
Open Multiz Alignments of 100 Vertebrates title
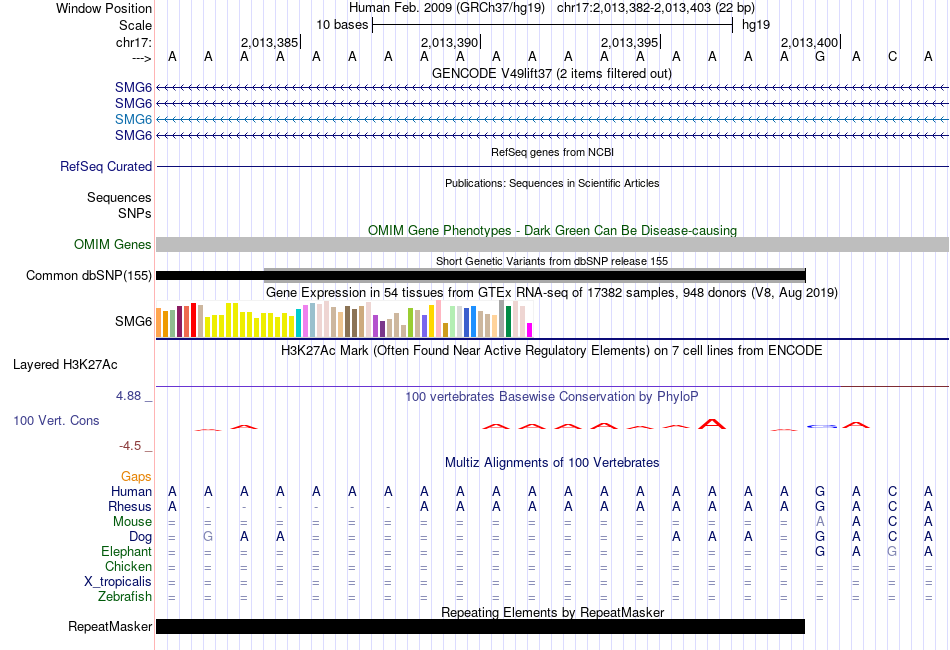coord(552,463)
